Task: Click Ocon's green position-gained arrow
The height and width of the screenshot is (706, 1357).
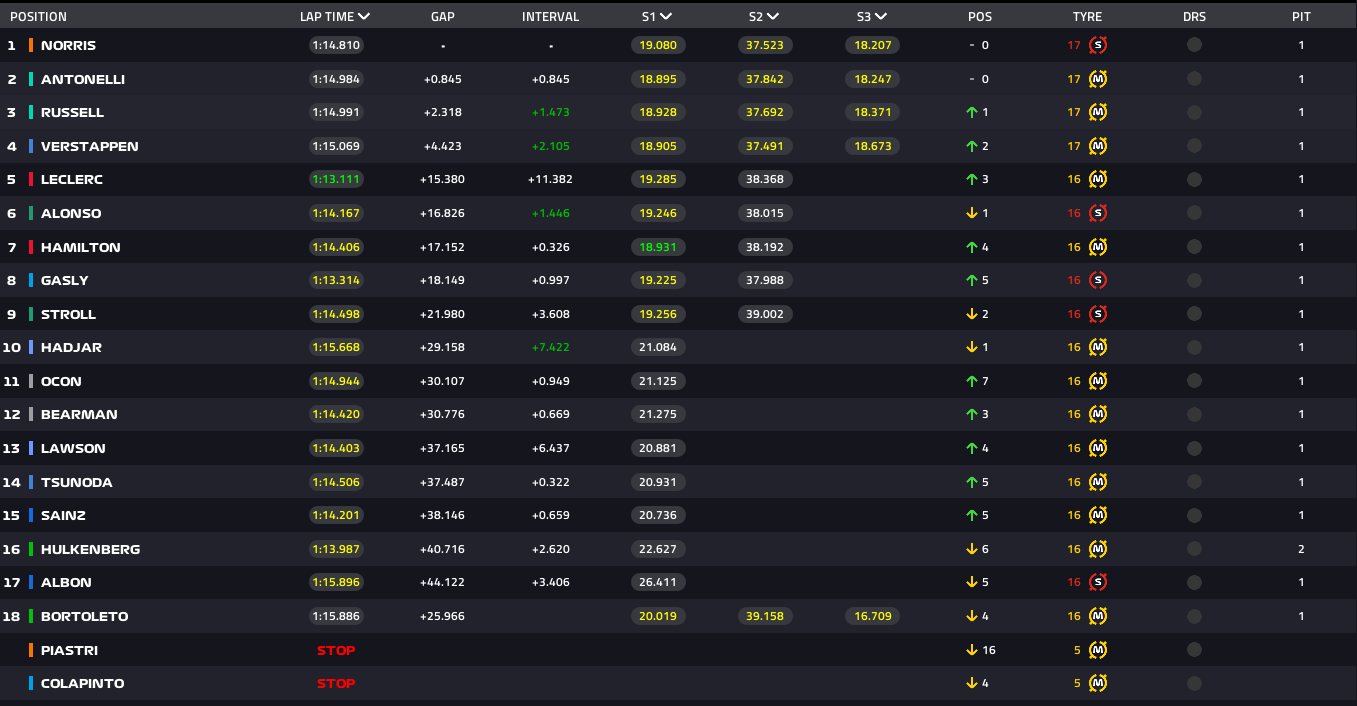Action: 971,381
